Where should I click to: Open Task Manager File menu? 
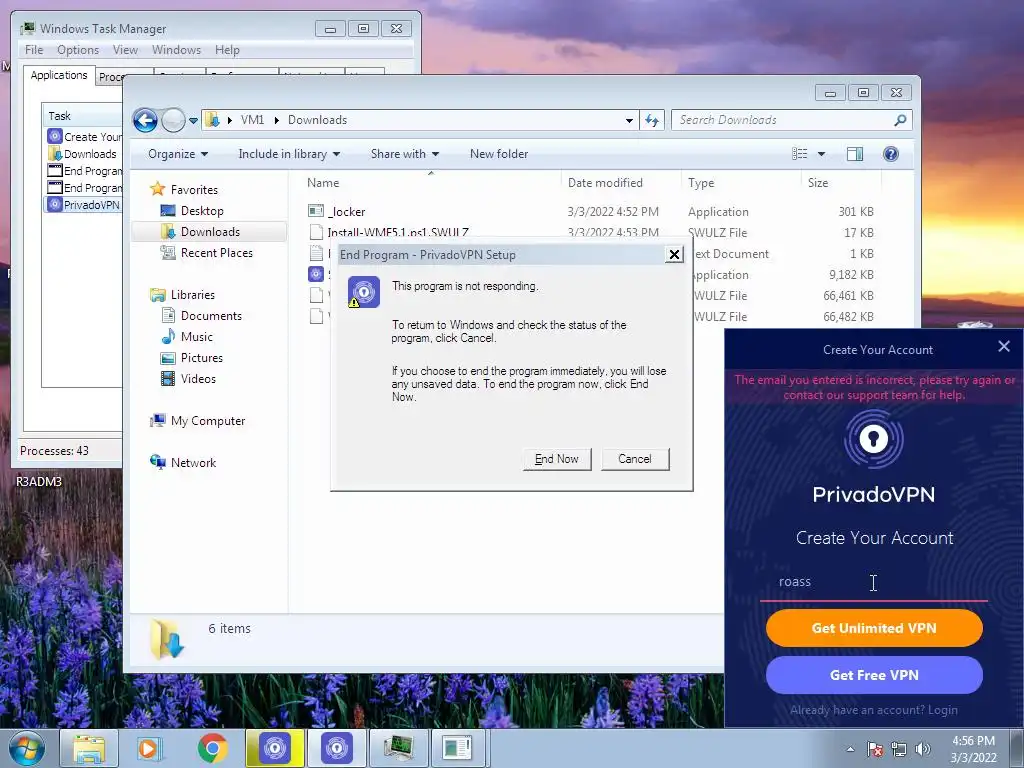(34, 50)
